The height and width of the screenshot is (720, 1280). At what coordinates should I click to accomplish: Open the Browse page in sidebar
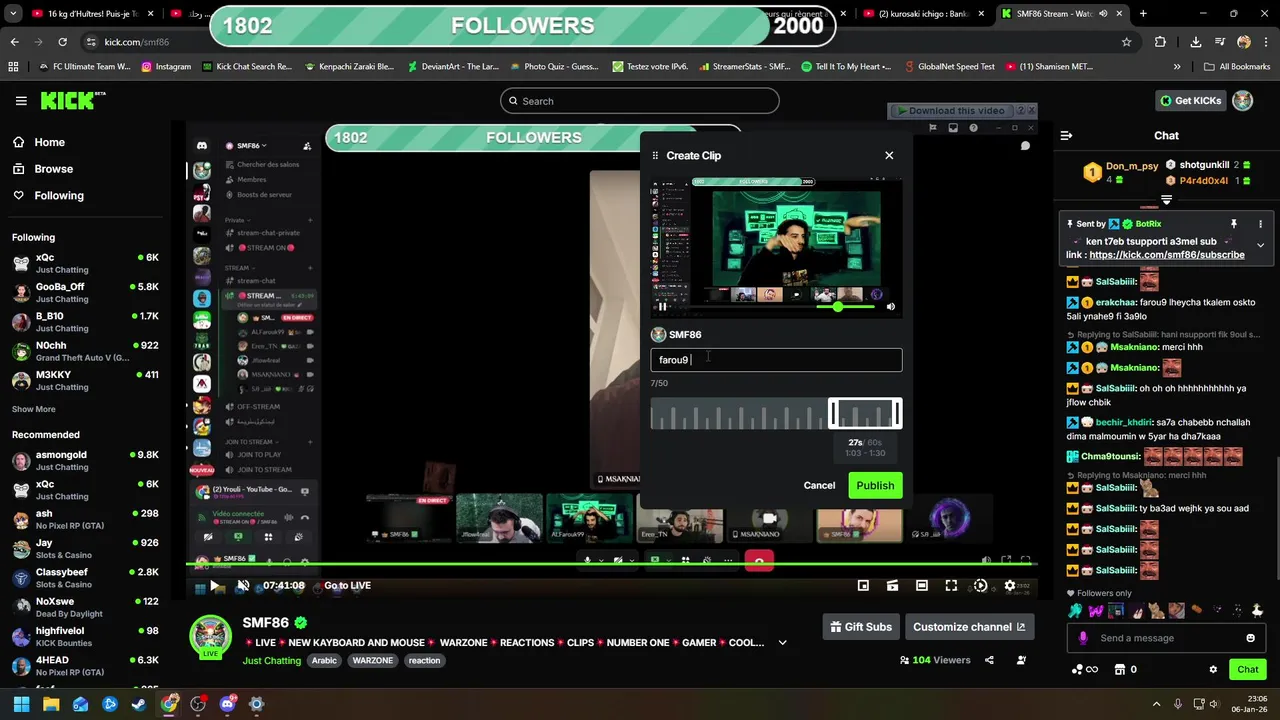pyautogui.click(x=53, y=169)
